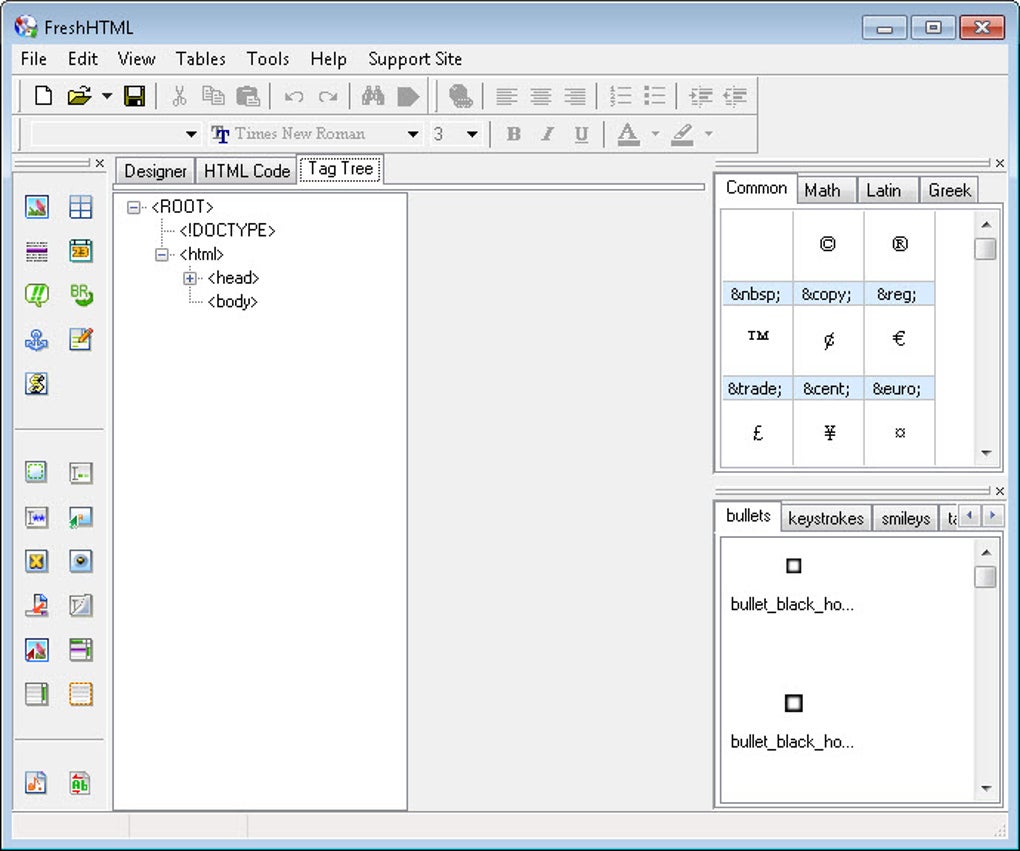Collapse the <ROOT> tree node
The image size is (1020, 851).
click(133, 208)
